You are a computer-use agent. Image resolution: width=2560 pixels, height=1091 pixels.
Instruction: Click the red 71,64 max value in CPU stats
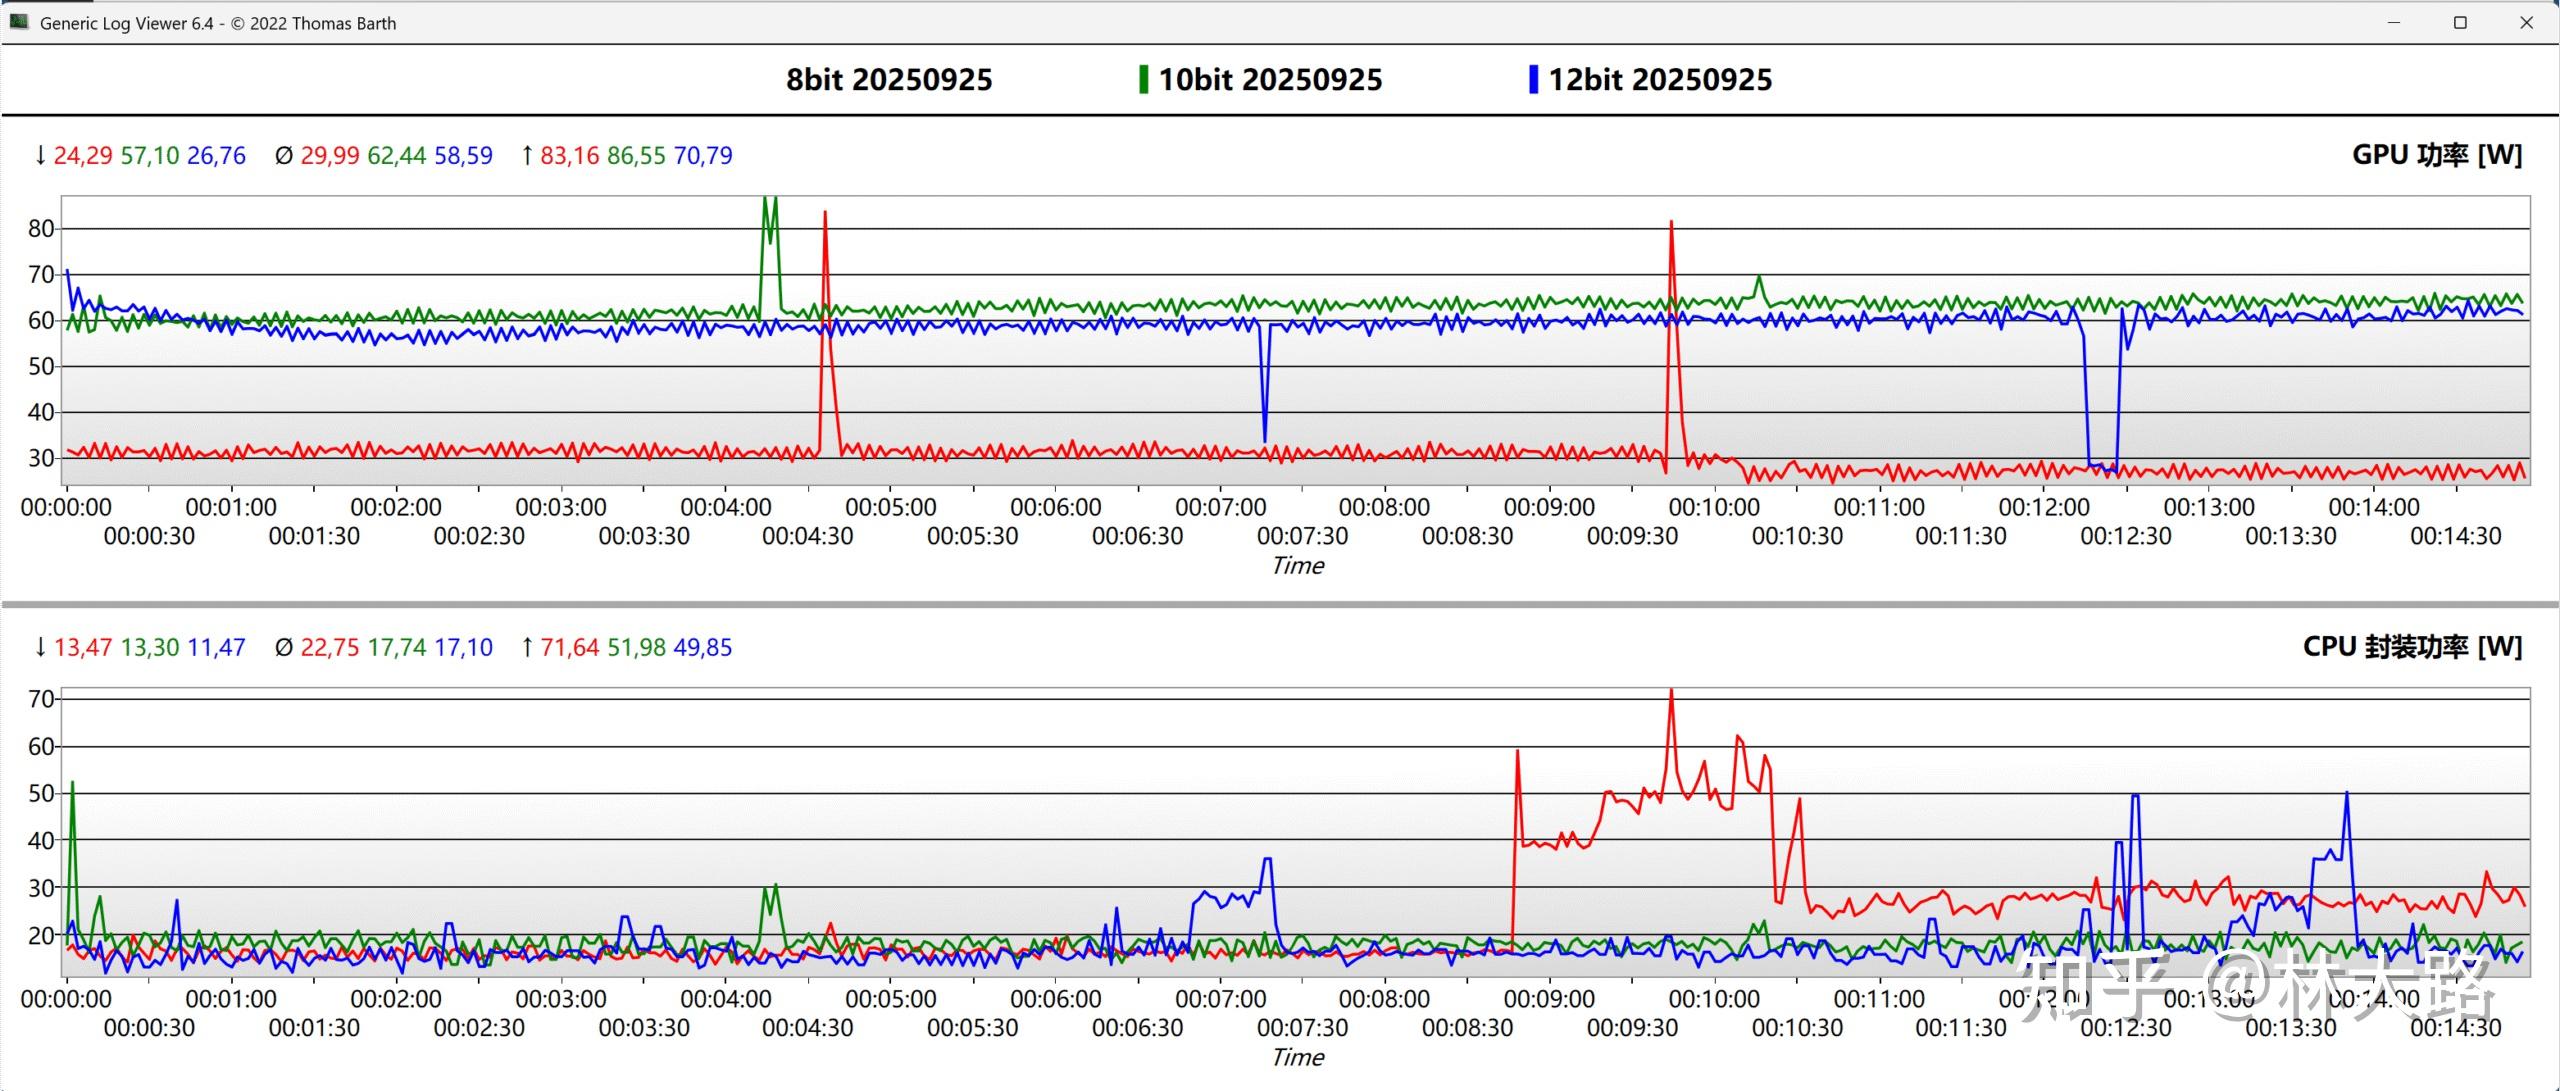tap(569, 647)
